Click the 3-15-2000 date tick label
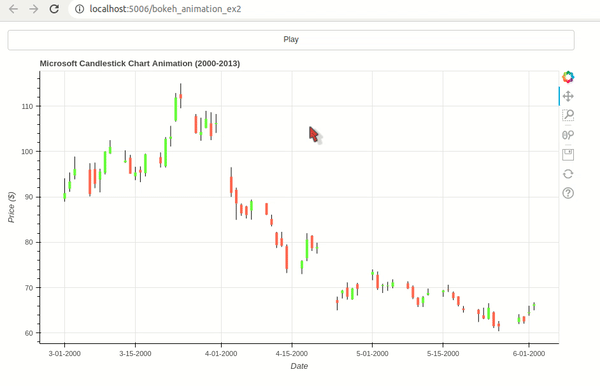Image resolution: width=600 pixels, height=386 pixels. [x=135, y=353]
